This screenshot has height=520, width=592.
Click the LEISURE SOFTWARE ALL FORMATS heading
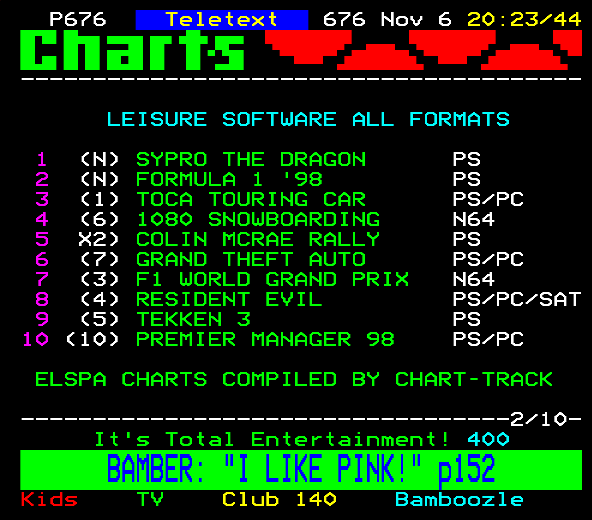point(308,119)
